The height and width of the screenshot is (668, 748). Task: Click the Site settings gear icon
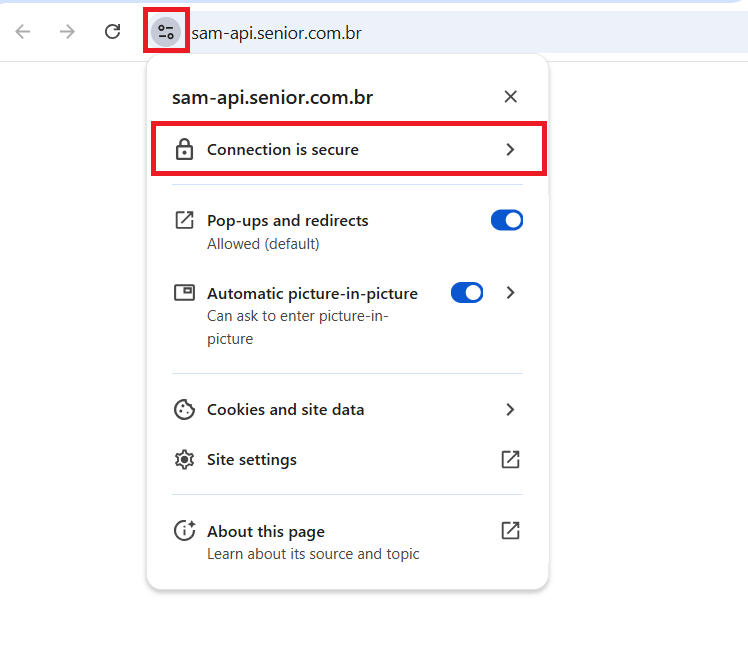click(184, 460)
